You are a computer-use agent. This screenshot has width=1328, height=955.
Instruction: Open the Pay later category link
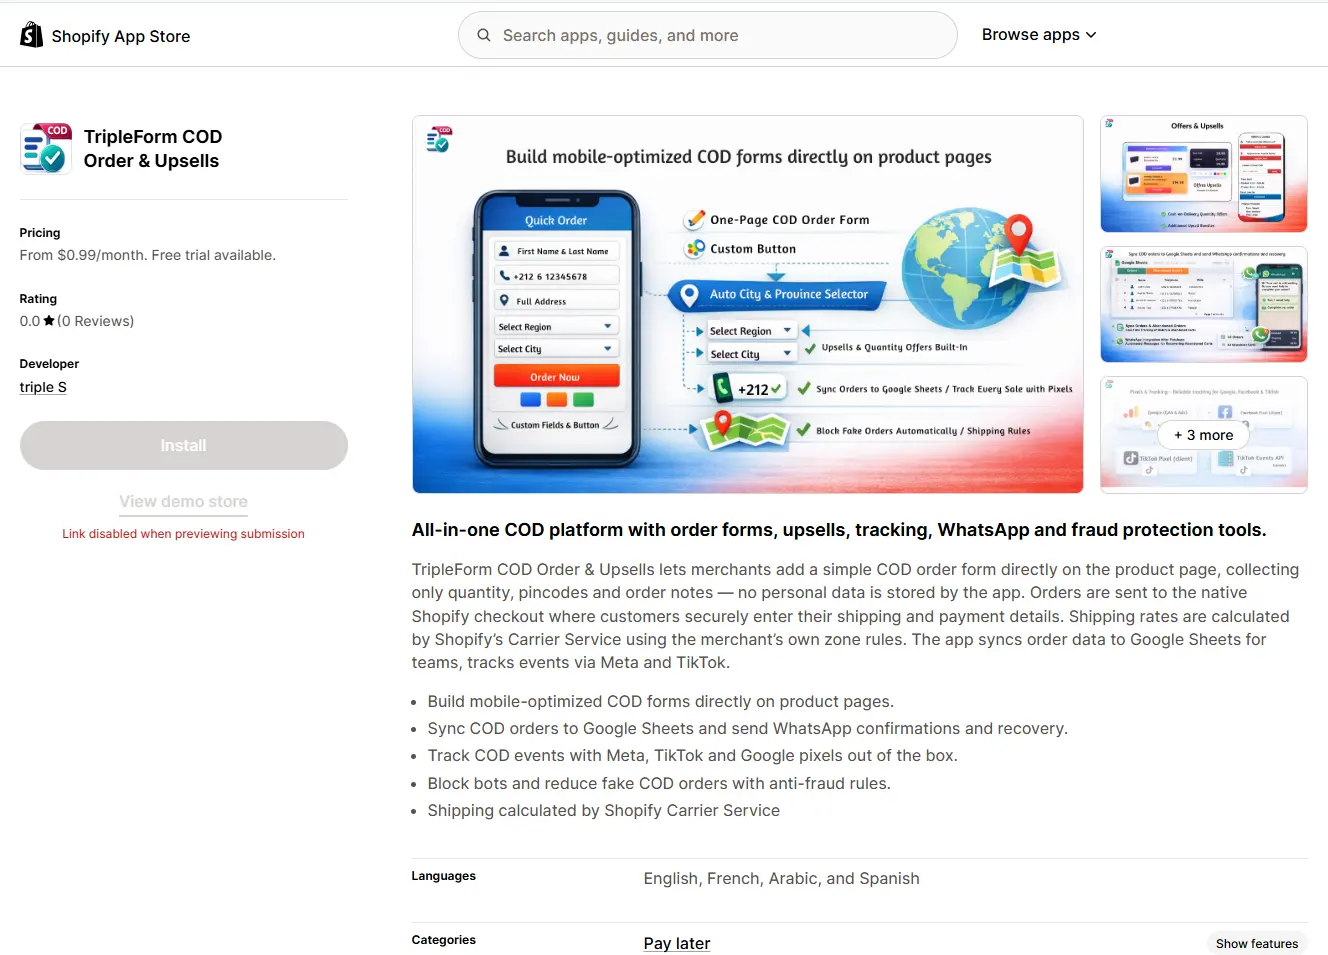pos(677,943)
